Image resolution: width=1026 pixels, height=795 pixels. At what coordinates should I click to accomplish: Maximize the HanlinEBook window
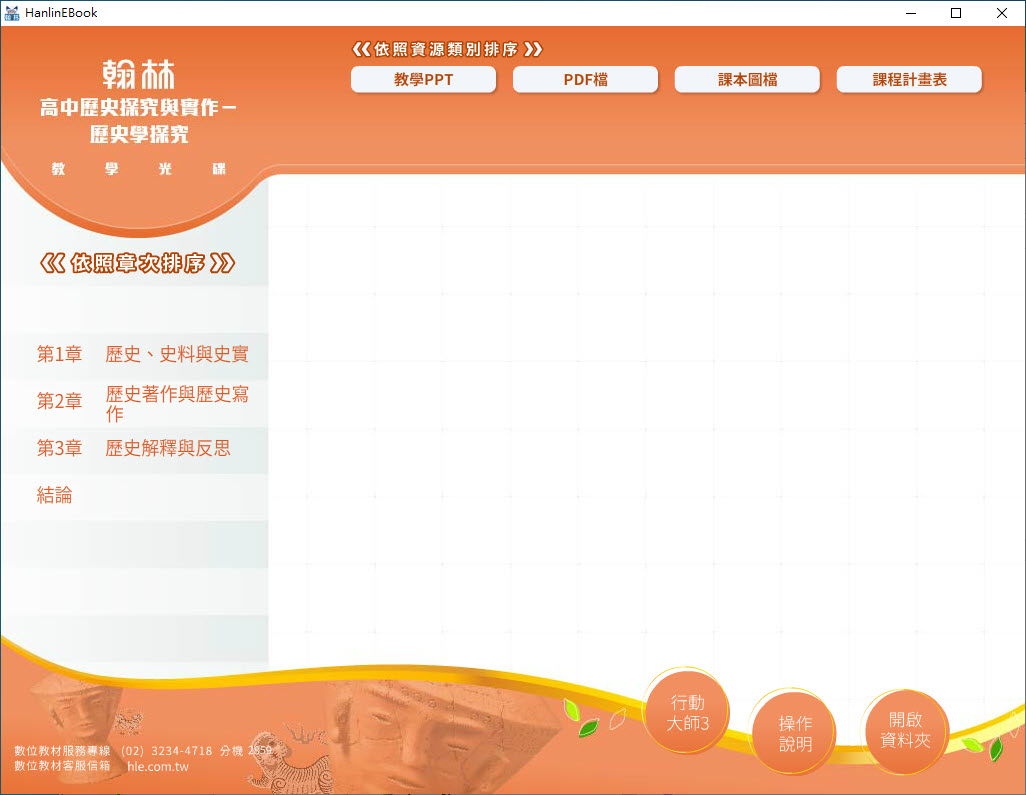956,13
